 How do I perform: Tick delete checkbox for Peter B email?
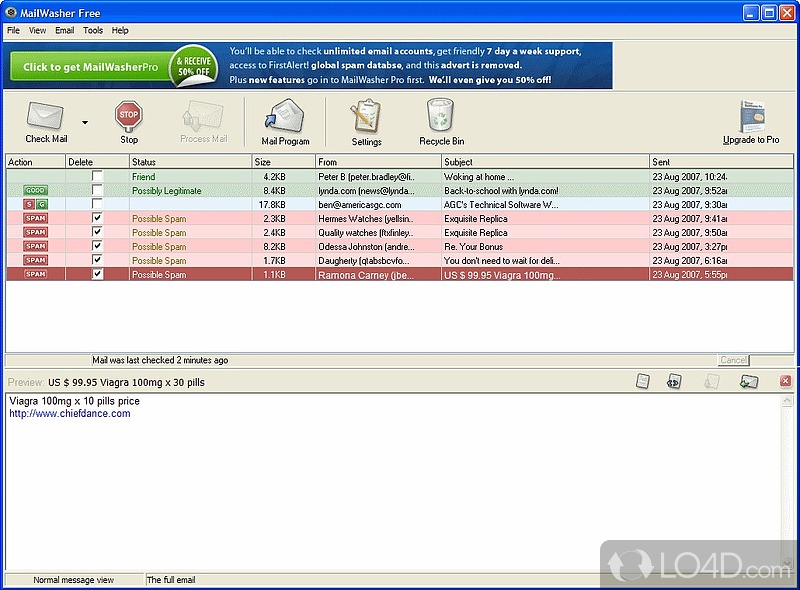(x=97, y=176)
